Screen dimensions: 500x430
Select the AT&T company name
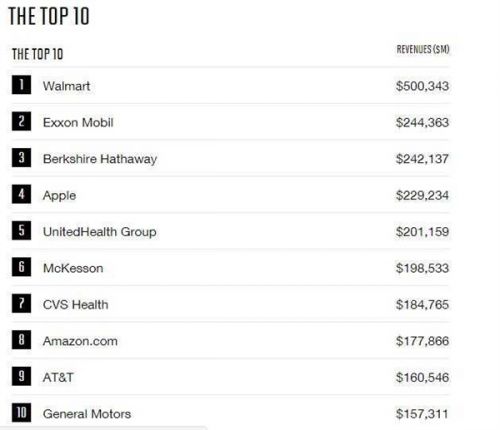click(58, 377)
